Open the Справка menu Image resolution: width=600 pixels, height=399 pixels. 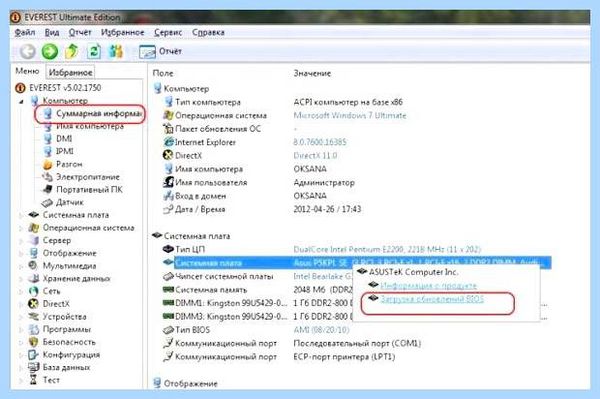[208, 33]
